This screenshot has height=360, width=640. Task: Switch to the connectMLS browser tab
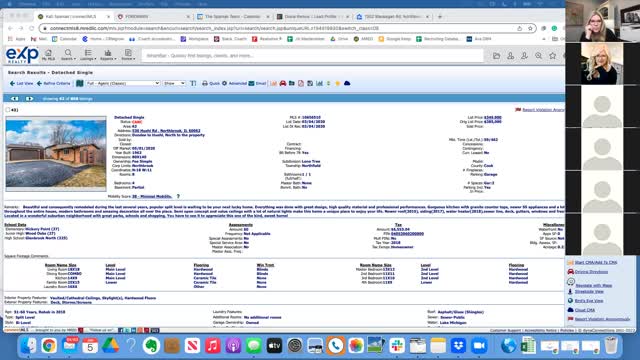click(73, 17)
